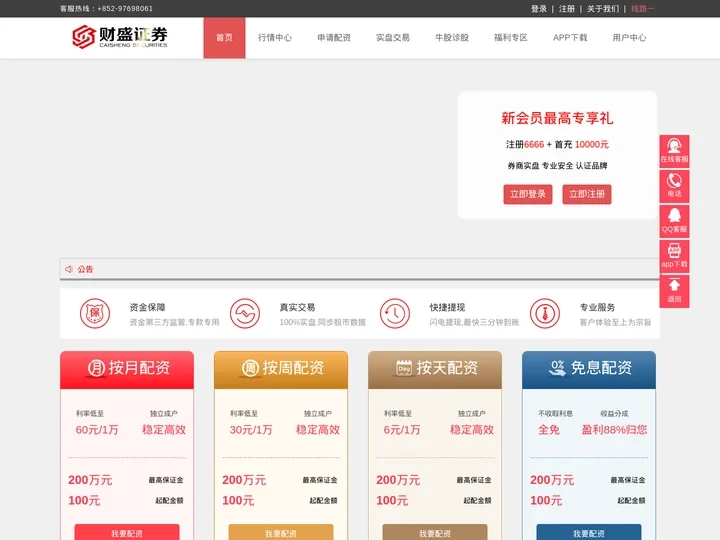
Task: Open the QQ客服 penguin icon
Action: tap(674, 221)
